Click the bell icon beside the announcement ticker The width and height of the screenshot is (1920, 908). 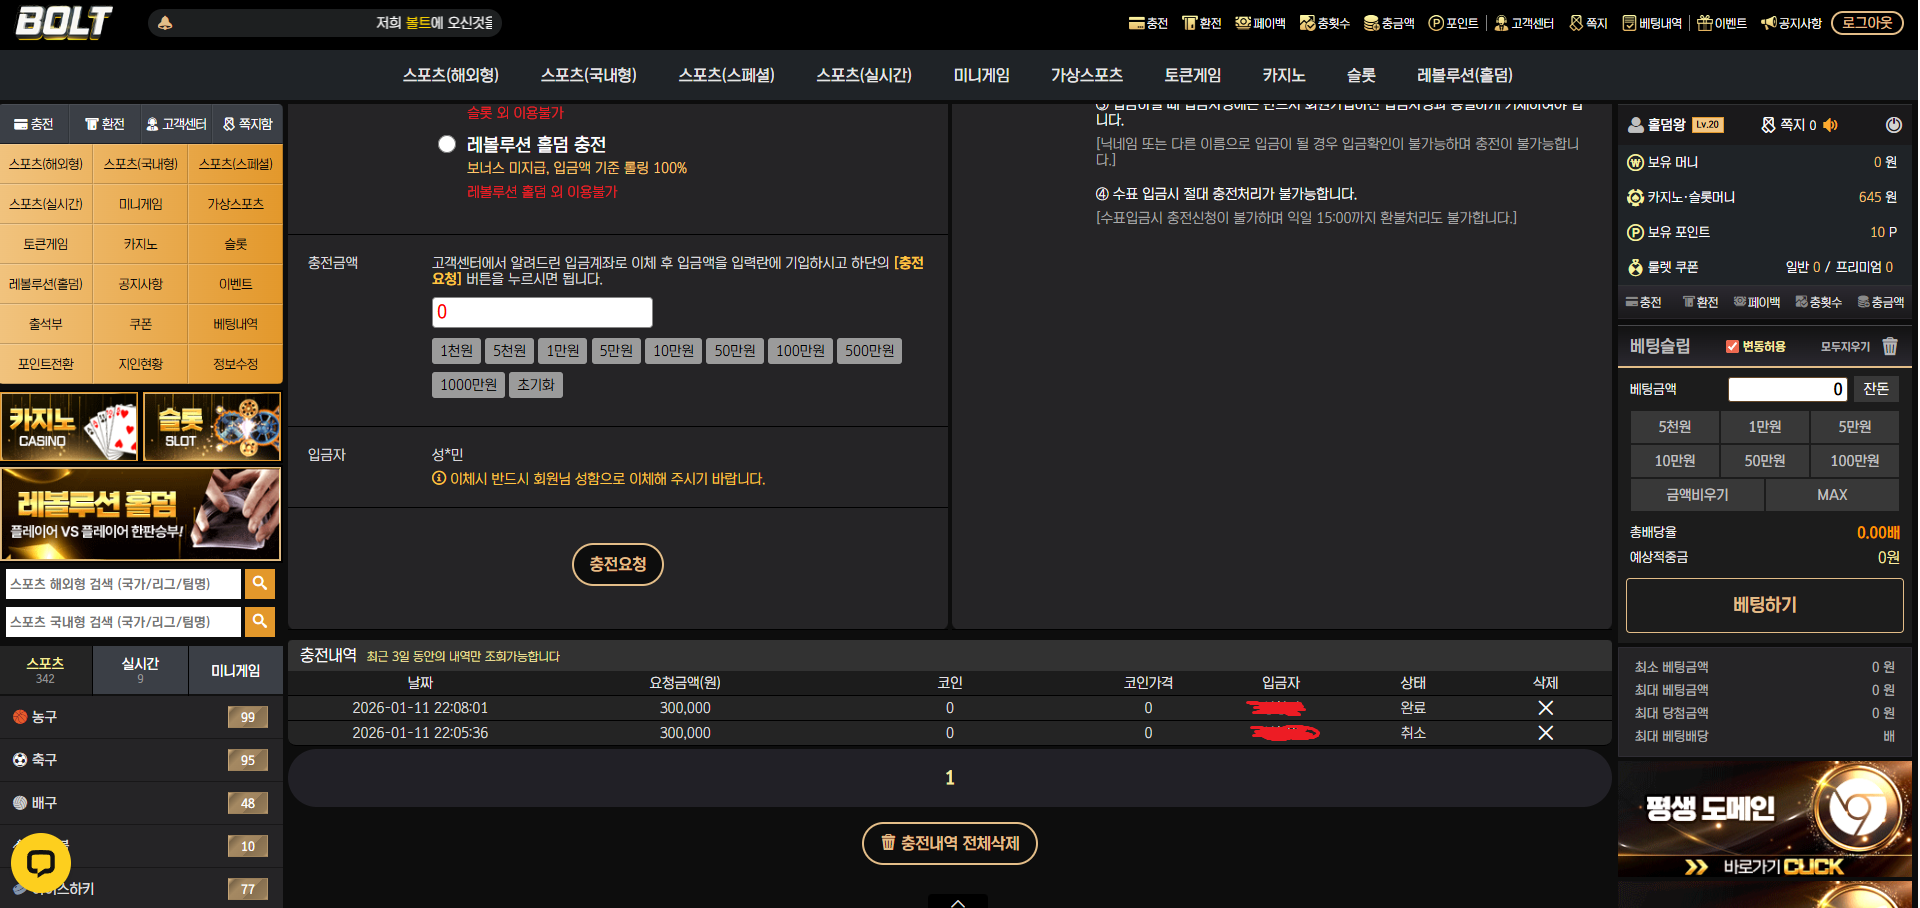pos(166,23)
